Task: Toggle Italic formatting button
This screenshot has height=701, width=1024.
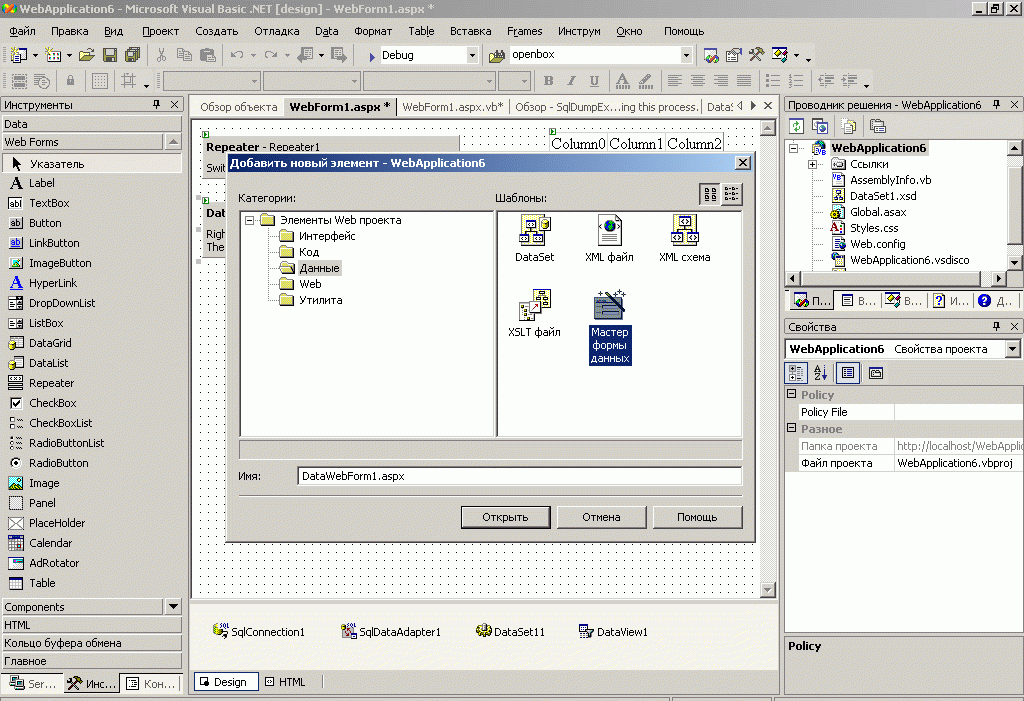Action: coord(571,81)
